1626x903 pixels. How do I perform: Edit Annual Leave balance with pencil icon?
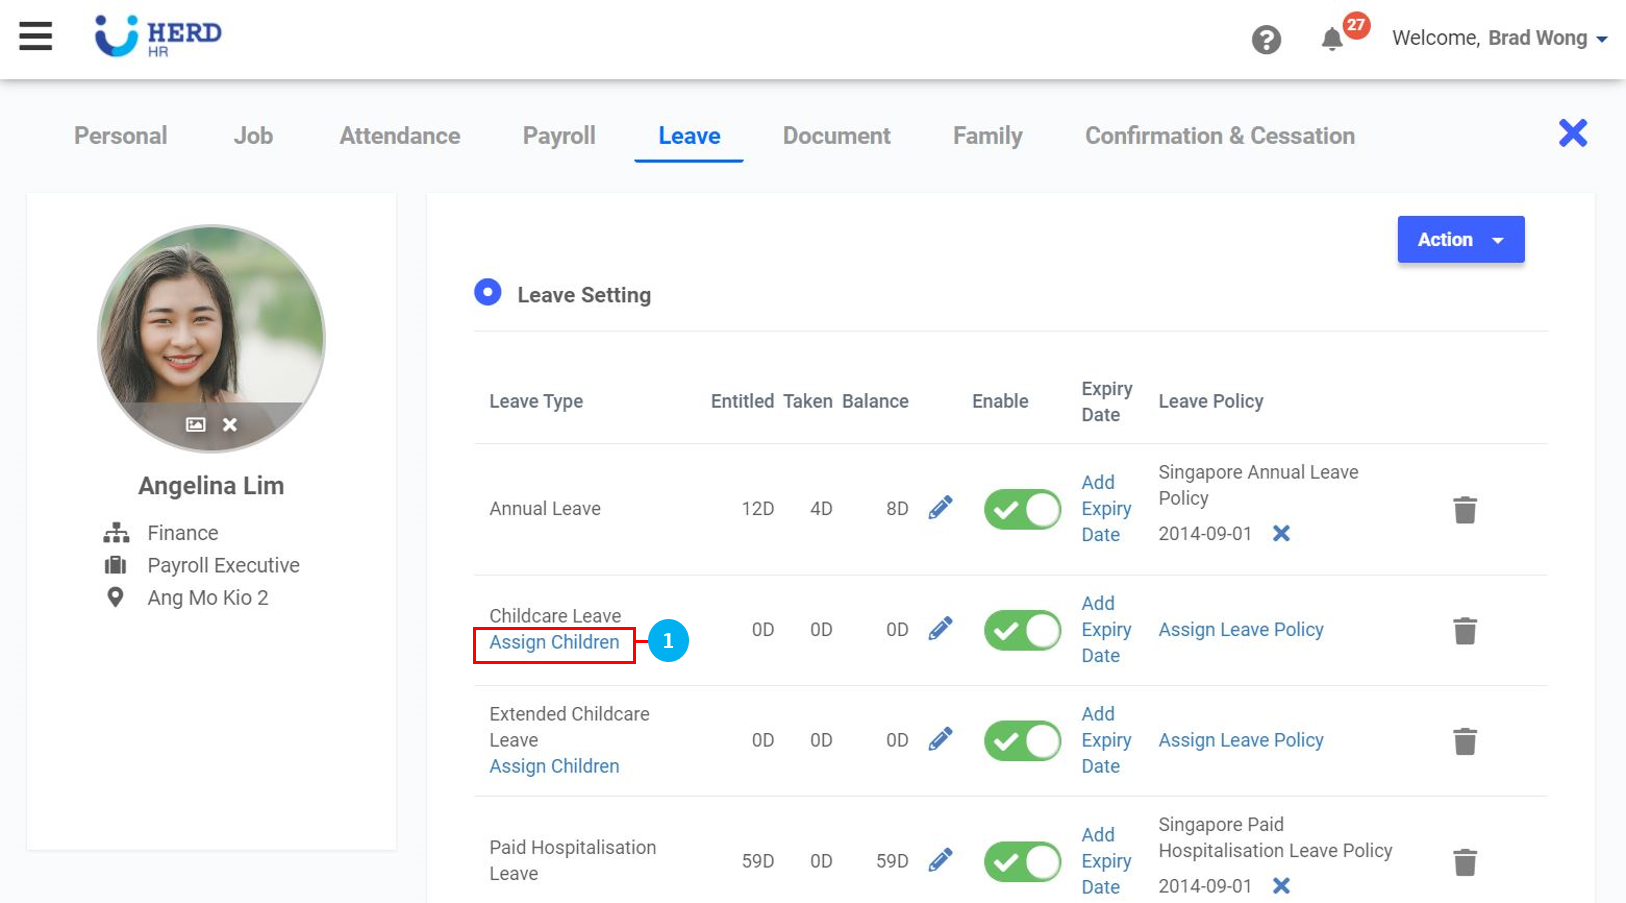point(940,508)
